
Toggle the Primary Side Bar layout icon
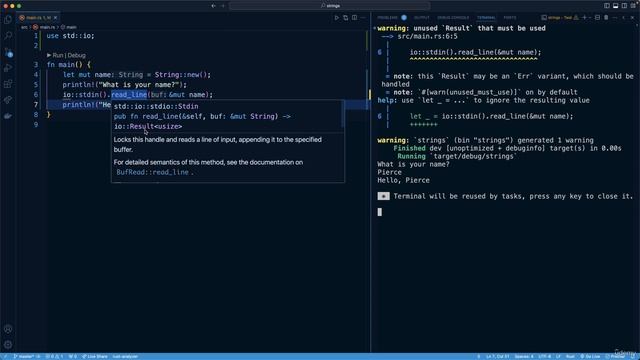[x=607, y=6]
